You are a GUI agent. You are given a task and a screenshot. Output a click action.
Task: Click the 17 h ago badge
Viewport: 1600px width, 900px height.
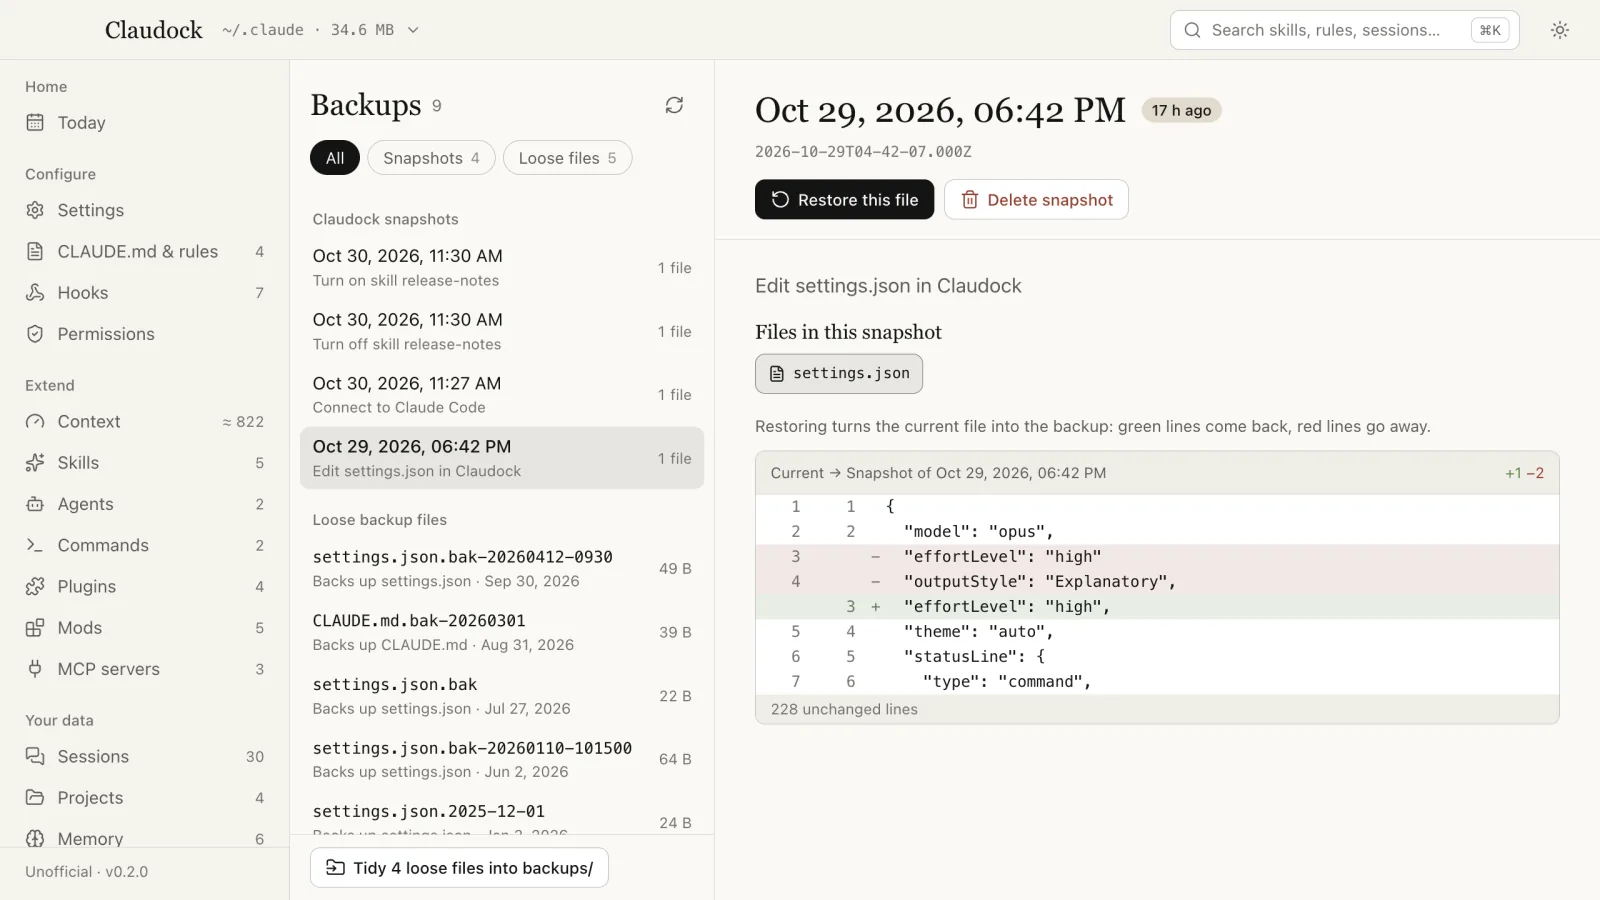(x=1181, y=110)
